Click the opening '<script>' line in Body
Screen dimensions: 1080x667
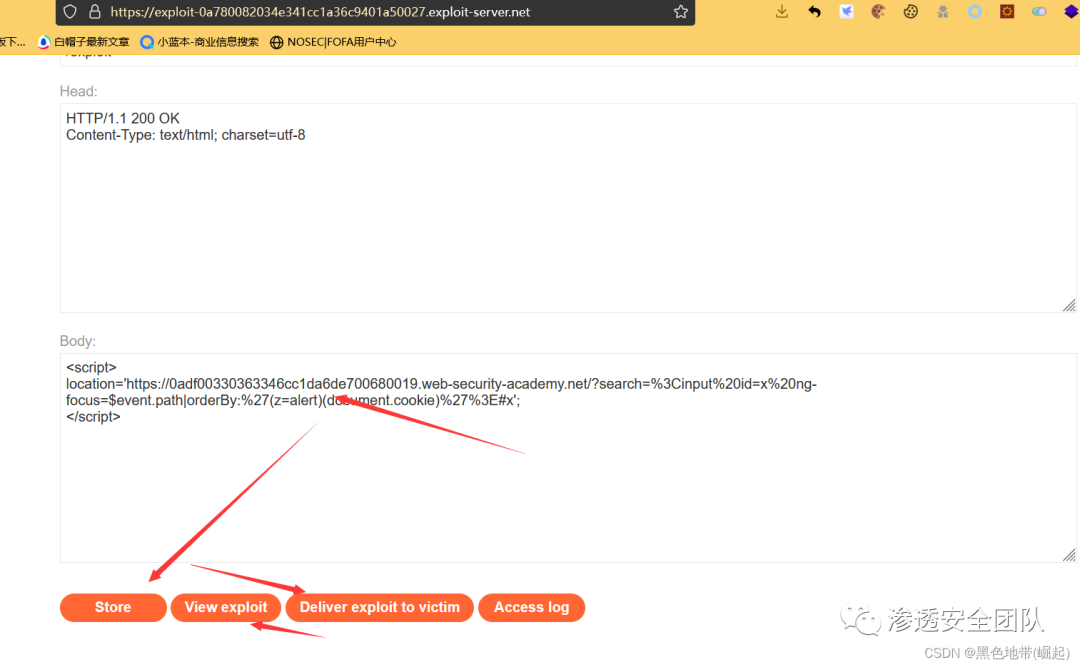[x=91, y=367]
